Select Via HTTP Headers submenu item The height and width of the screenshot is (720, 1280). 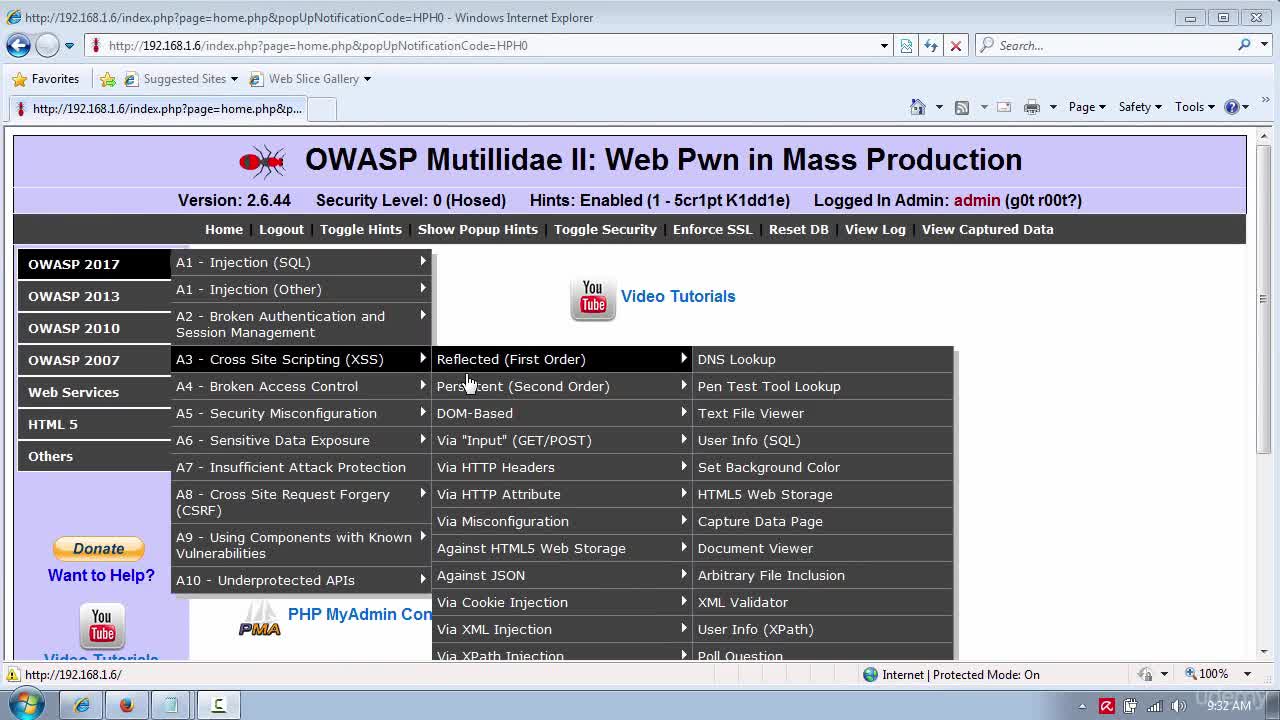[561, 467]
